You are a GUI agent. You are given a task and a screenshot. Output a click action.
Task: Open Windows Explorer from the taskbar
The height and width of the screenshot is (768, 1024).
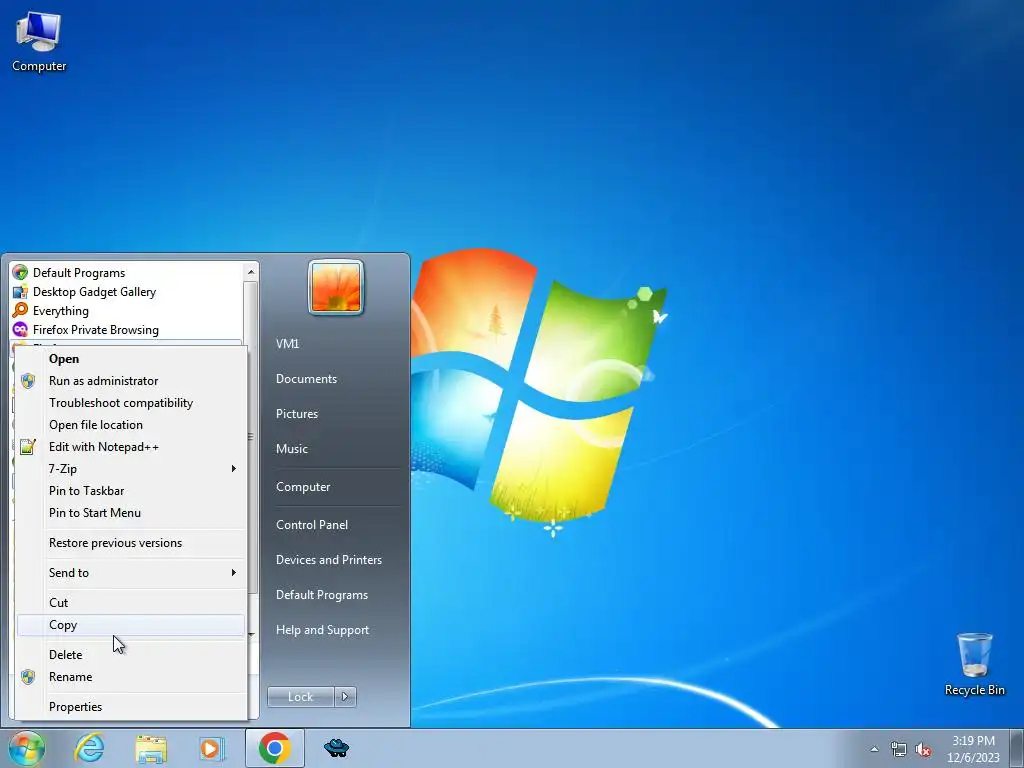click(151, 748)
